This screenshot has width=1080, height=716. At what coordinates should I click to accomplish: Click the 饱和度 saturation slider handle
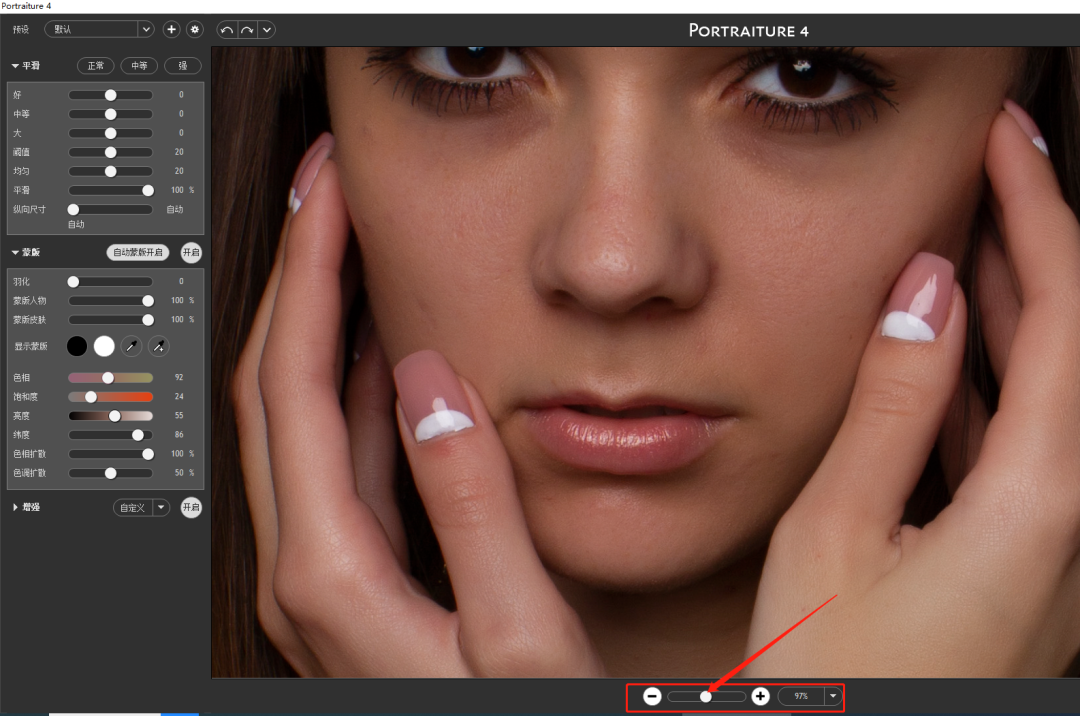91,397
